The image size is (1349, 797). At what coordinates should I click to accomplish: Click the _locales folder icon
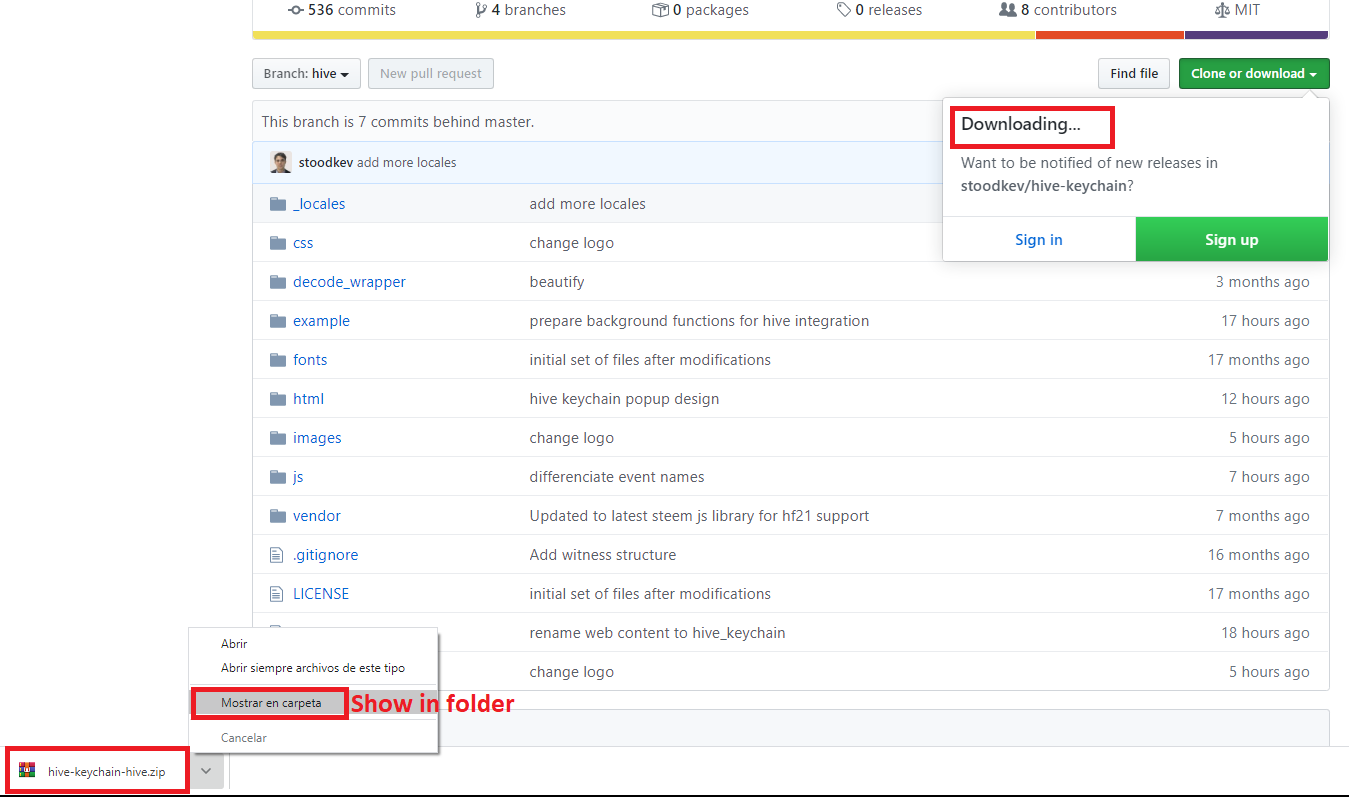(x=278, y=204)
